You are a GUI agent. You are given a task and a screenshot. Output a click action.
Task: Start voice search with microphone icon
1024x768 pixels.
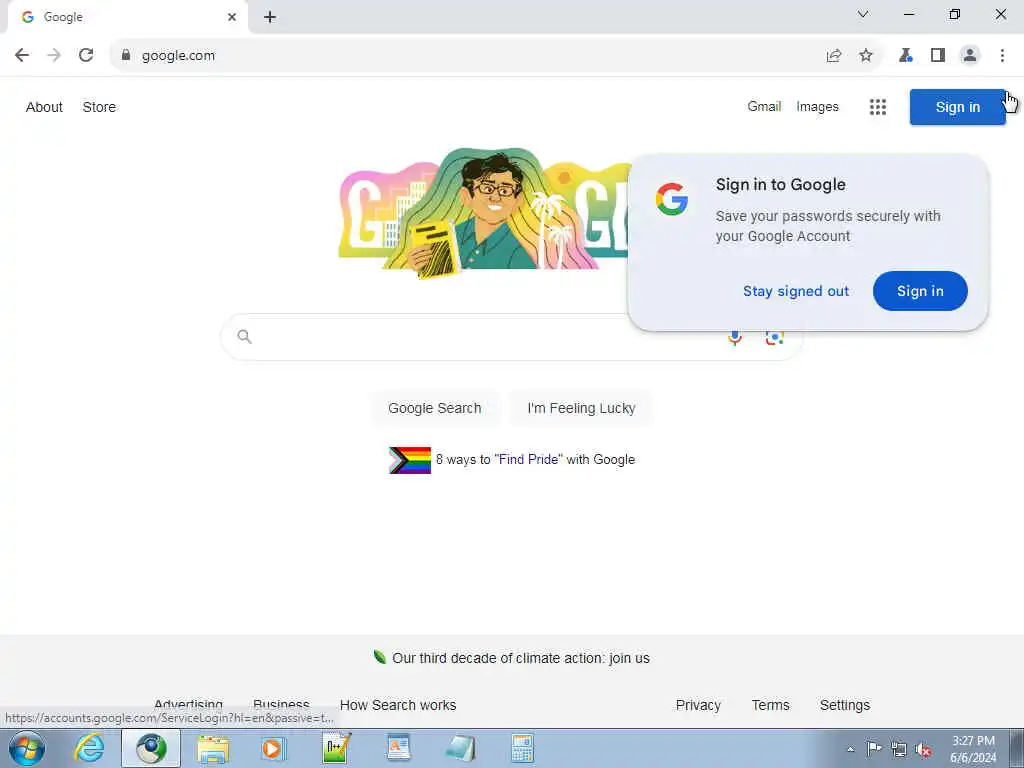coord(735,338)
